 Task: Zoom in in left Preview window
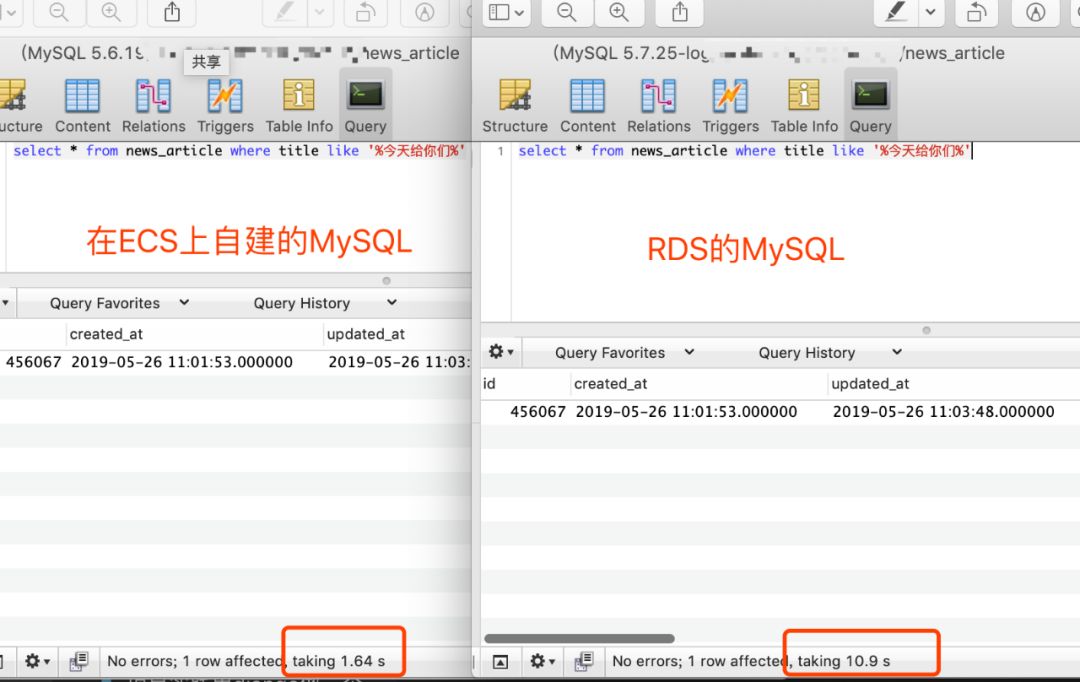tap(111, 12)
